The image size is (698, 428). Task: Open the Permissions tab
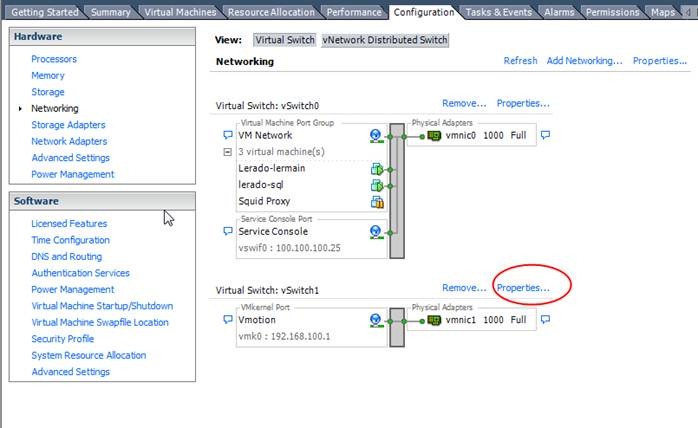(613, 12)
